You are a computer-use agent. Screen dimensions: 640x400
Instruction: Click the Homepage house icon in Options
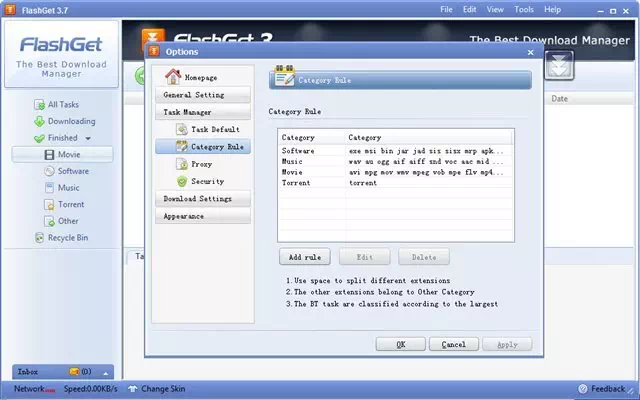(173, 76)
